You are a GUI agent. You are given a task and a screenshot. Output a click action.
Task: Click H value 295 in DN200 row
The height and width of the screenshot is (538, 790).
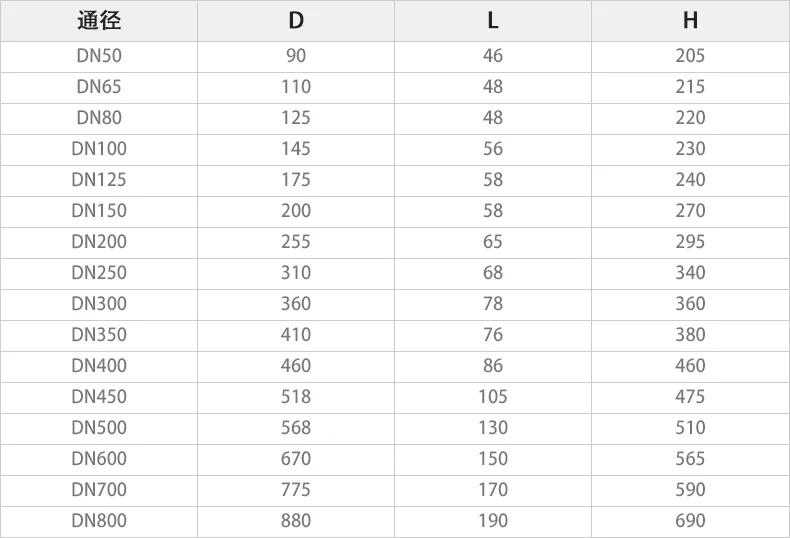coord(690,242)
